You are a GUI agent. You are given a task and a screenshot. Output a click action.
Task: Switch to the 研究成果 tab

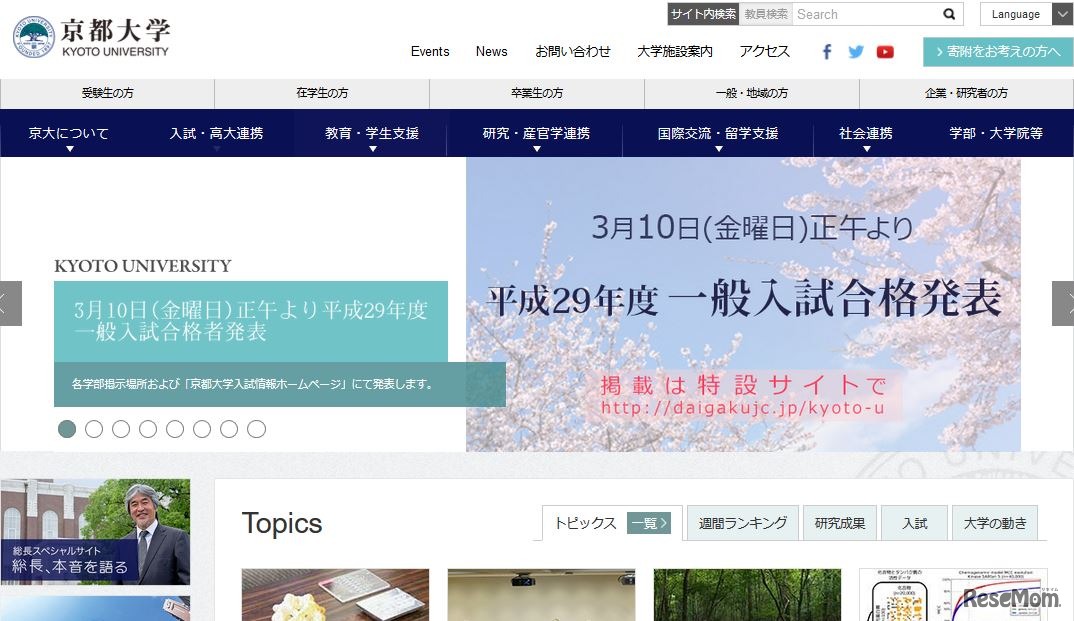(x=840, y=523)
